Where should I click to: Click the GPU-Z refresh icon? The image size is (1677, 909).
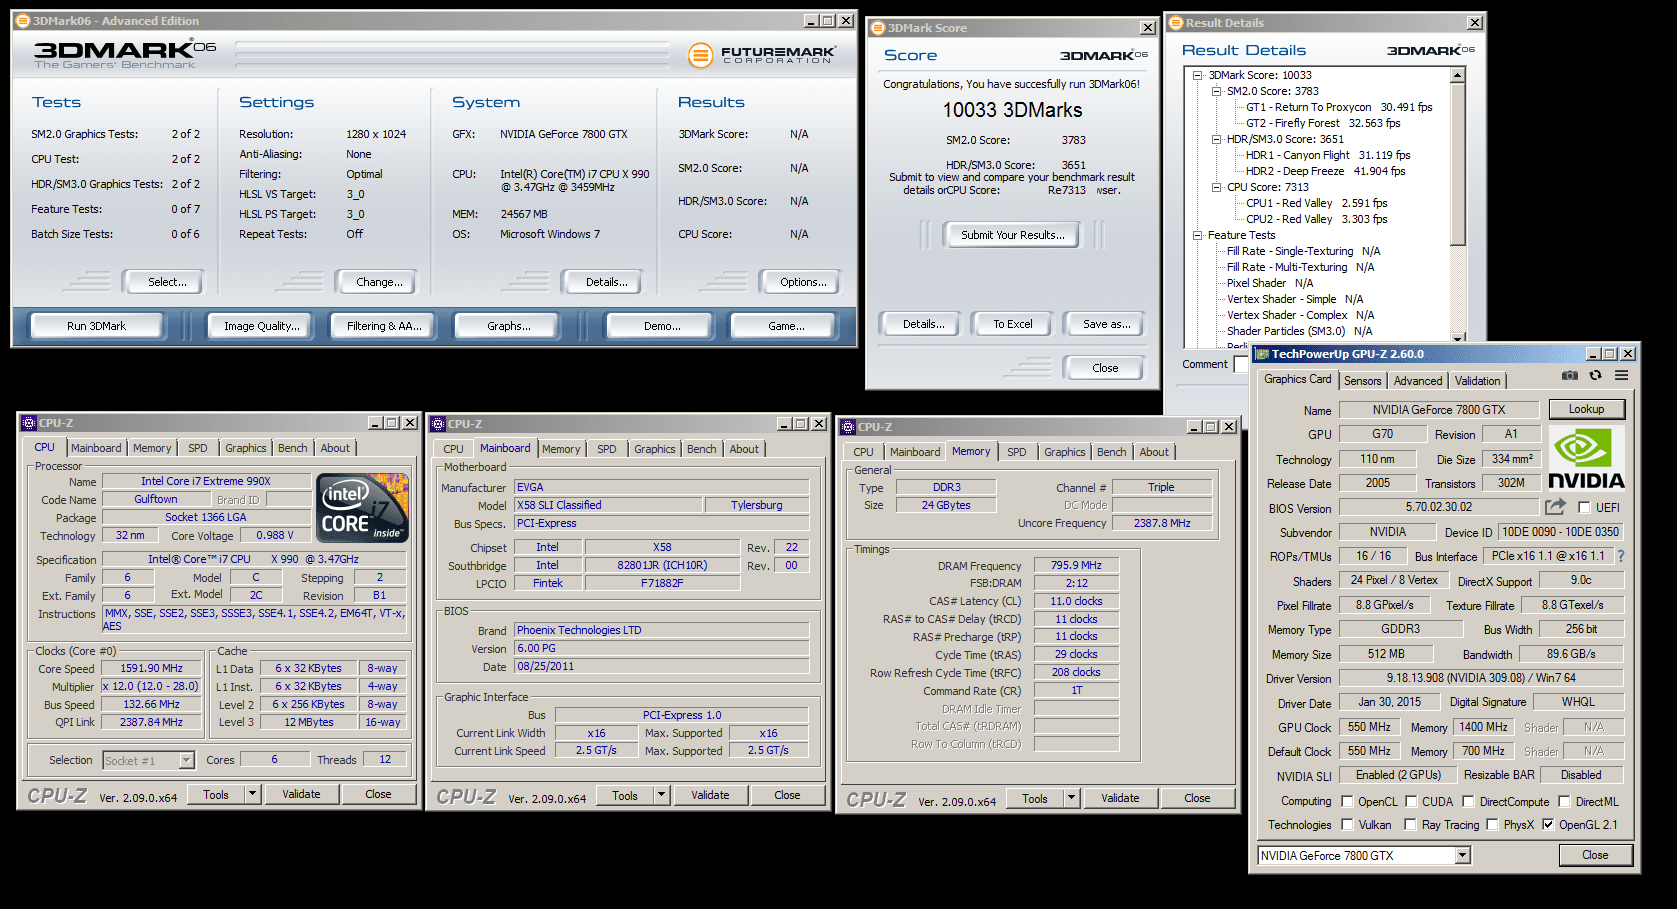coord(1595,376)
